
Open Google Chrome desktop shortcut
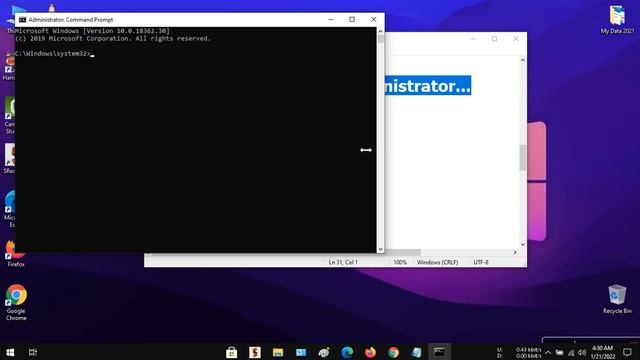[x=16, y=302]
